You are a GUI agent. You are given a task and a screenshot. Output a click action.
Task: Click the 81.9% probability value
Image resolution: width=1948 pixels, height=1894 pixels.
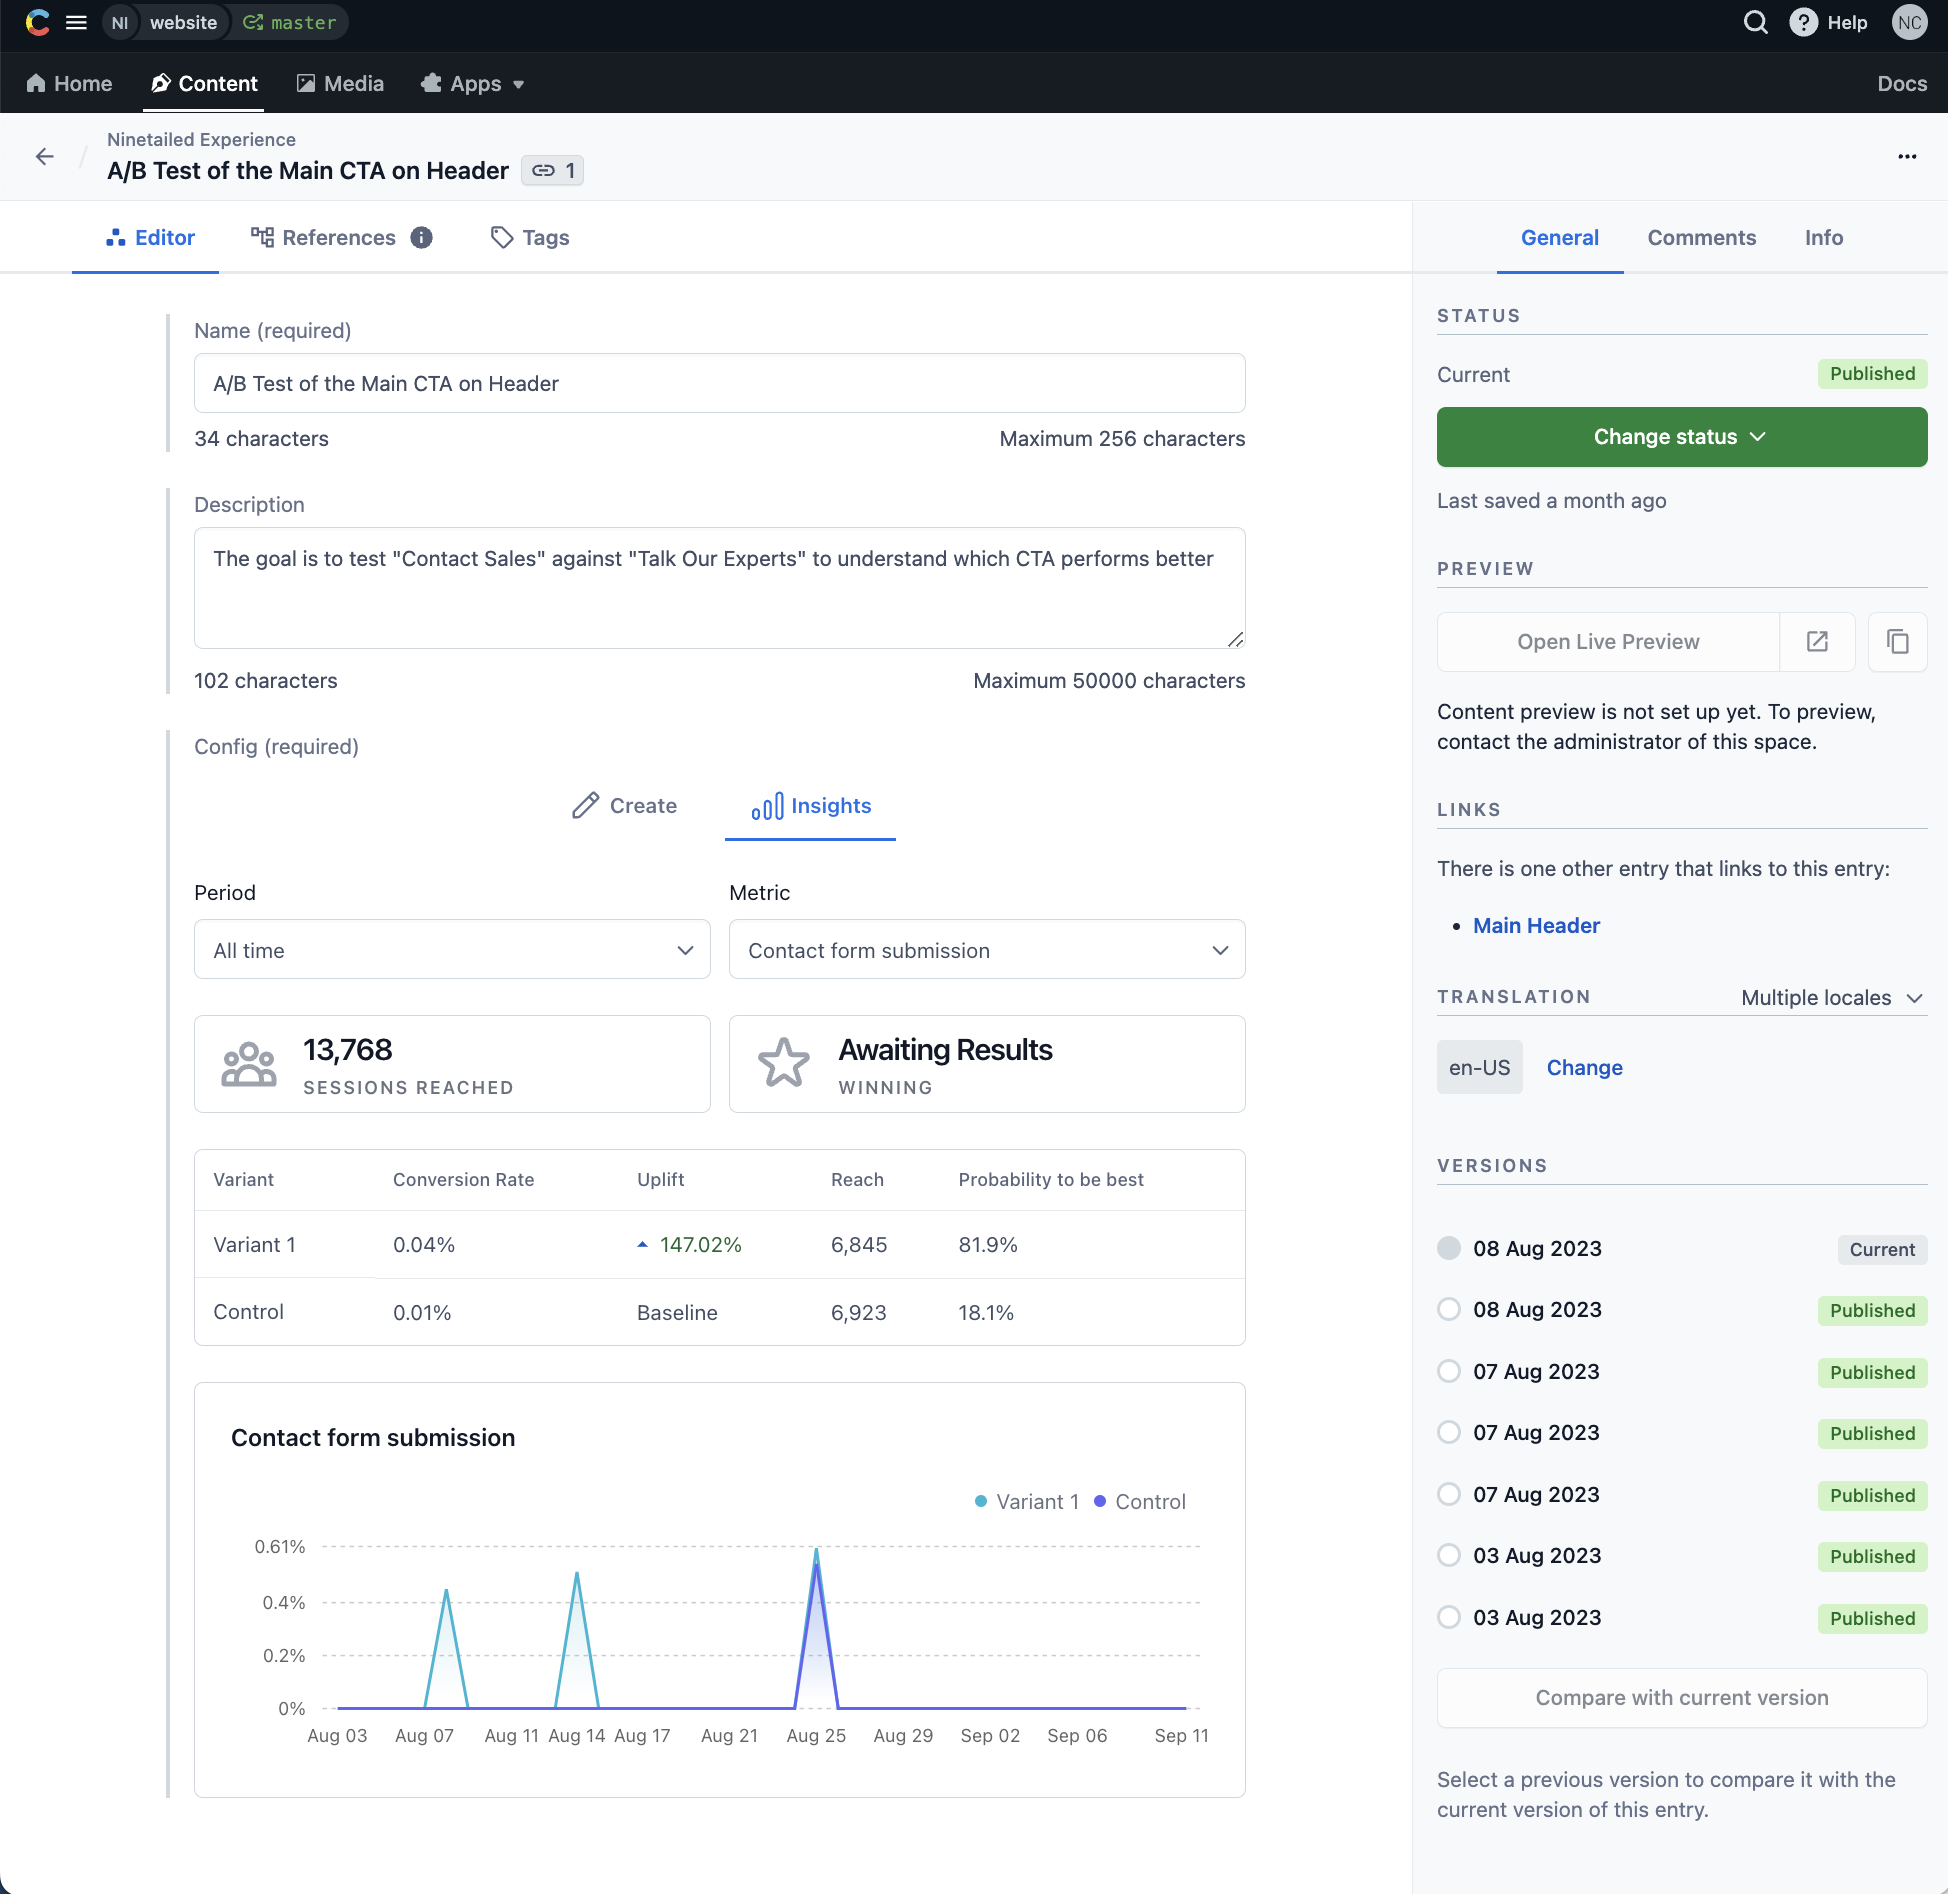coord(987,1245)
